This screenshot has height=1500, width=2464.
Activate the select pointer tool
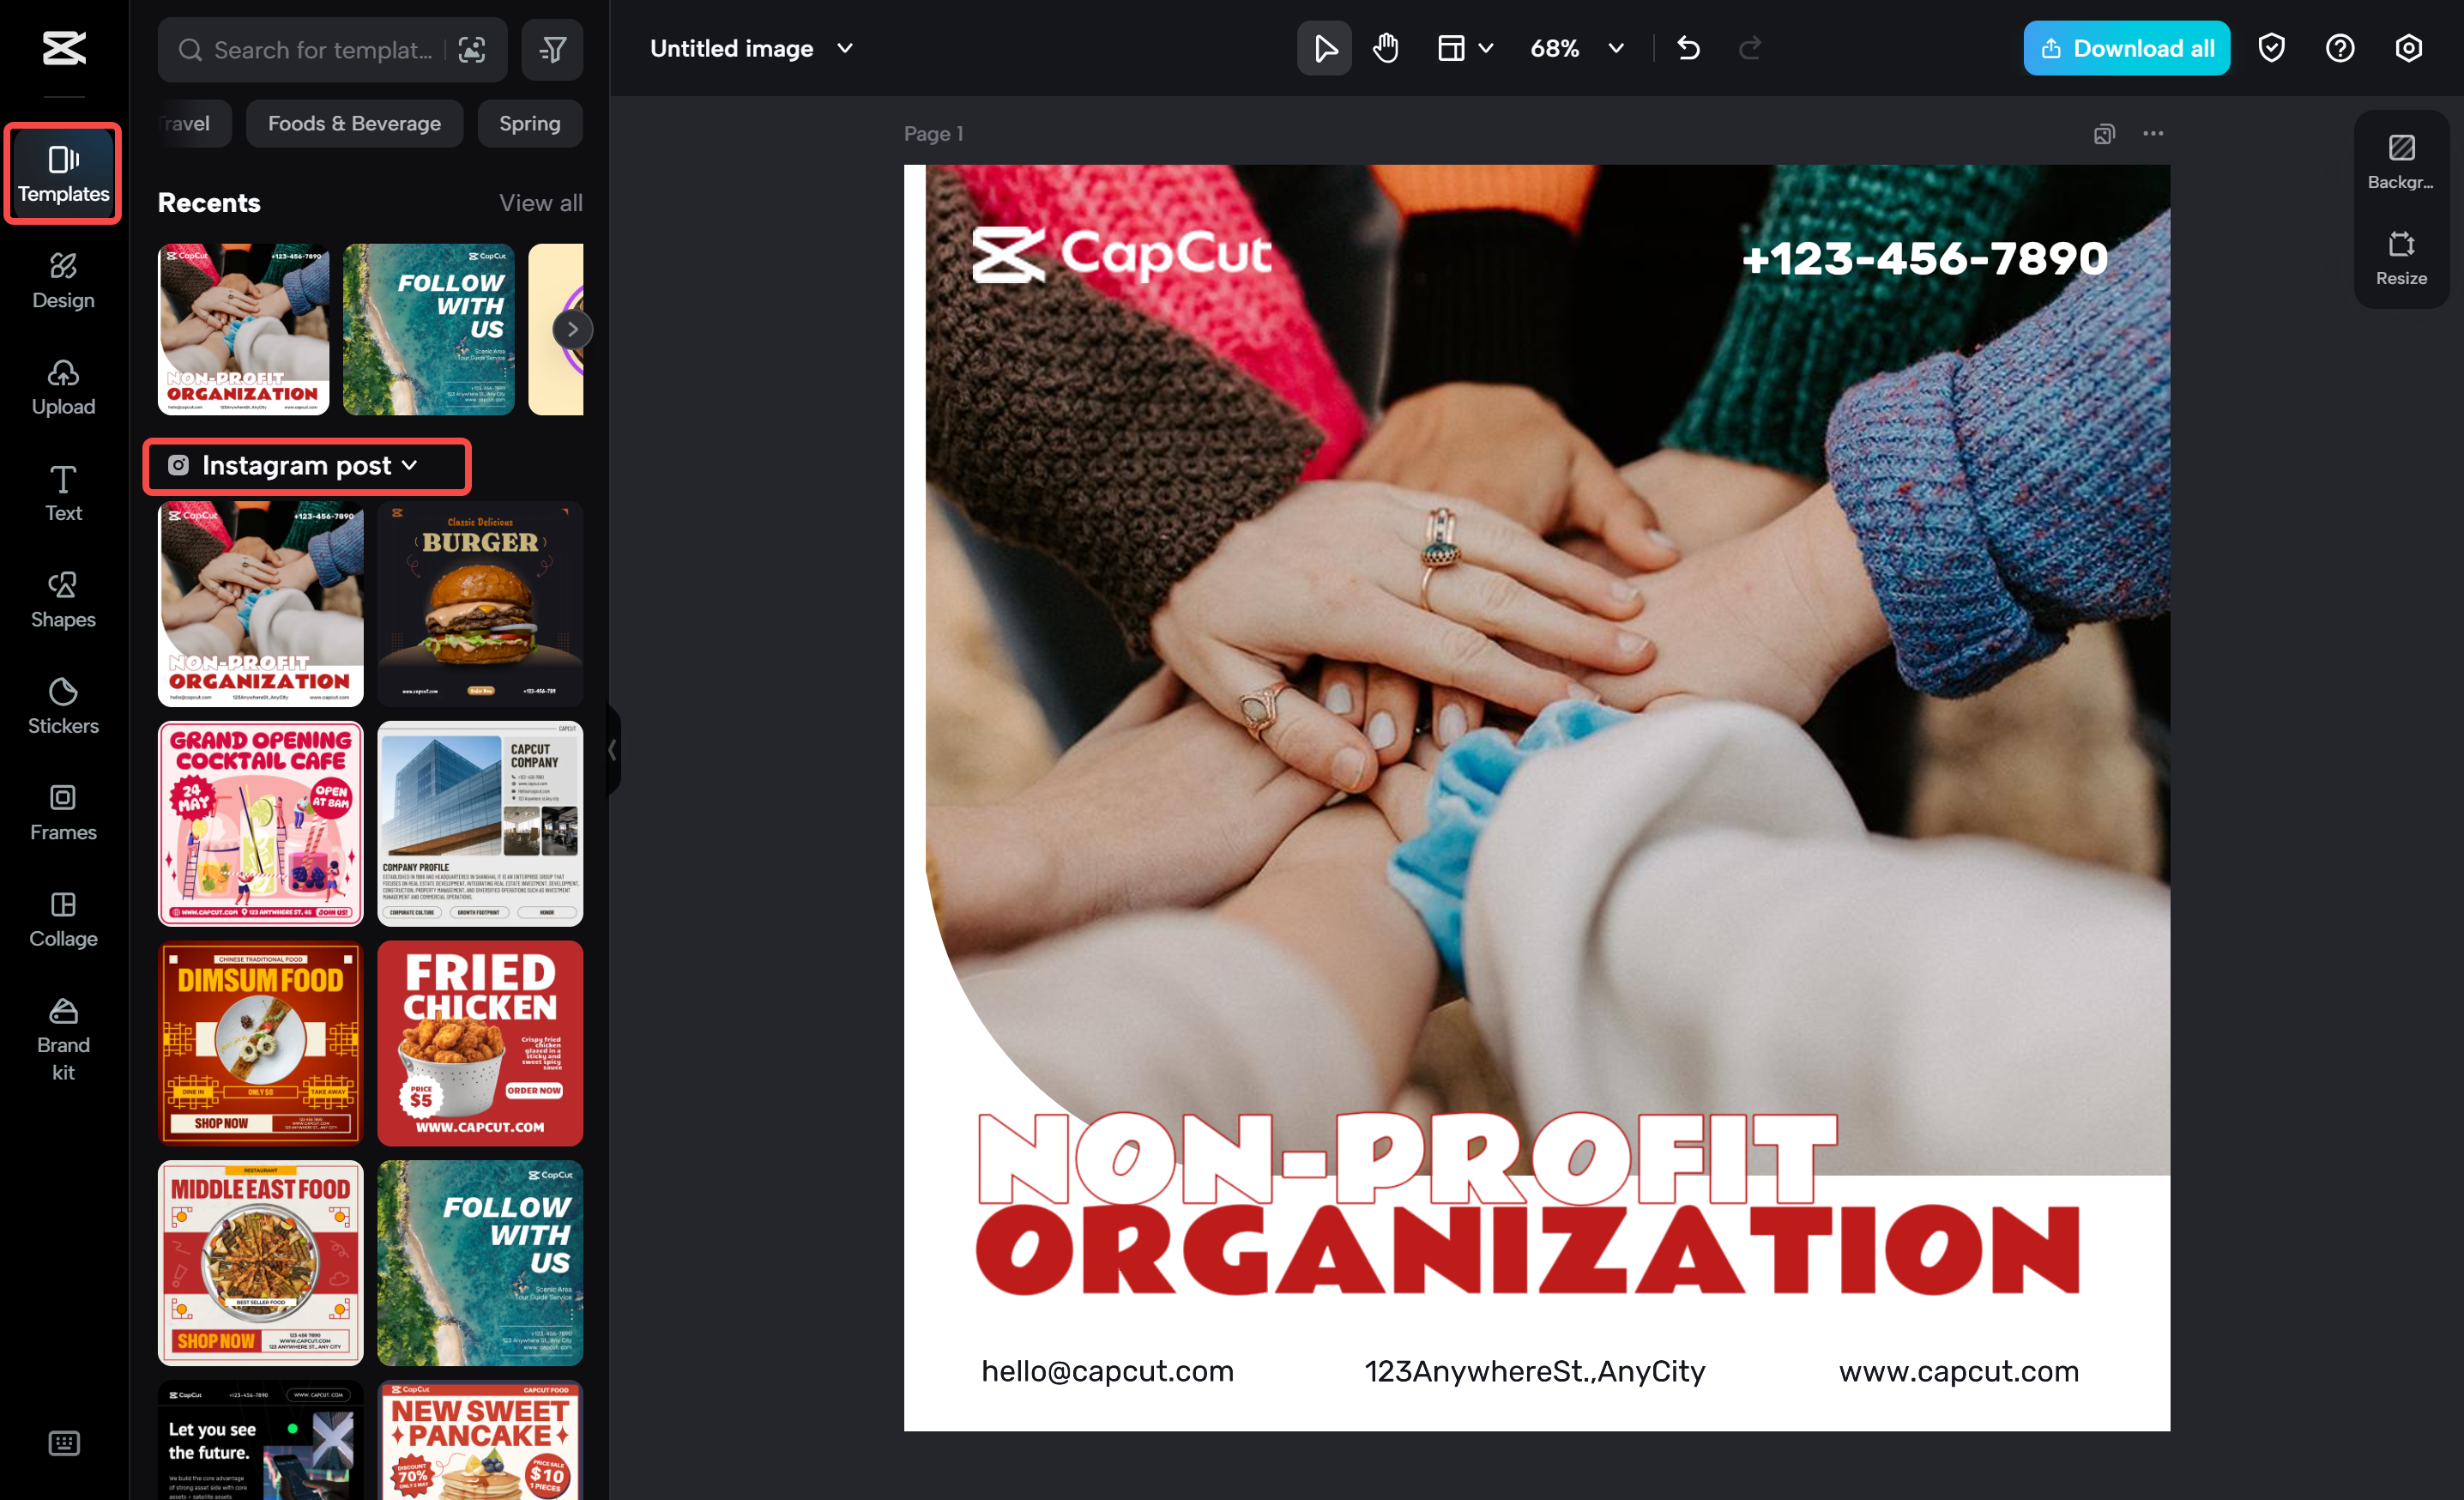[1324, 48]
